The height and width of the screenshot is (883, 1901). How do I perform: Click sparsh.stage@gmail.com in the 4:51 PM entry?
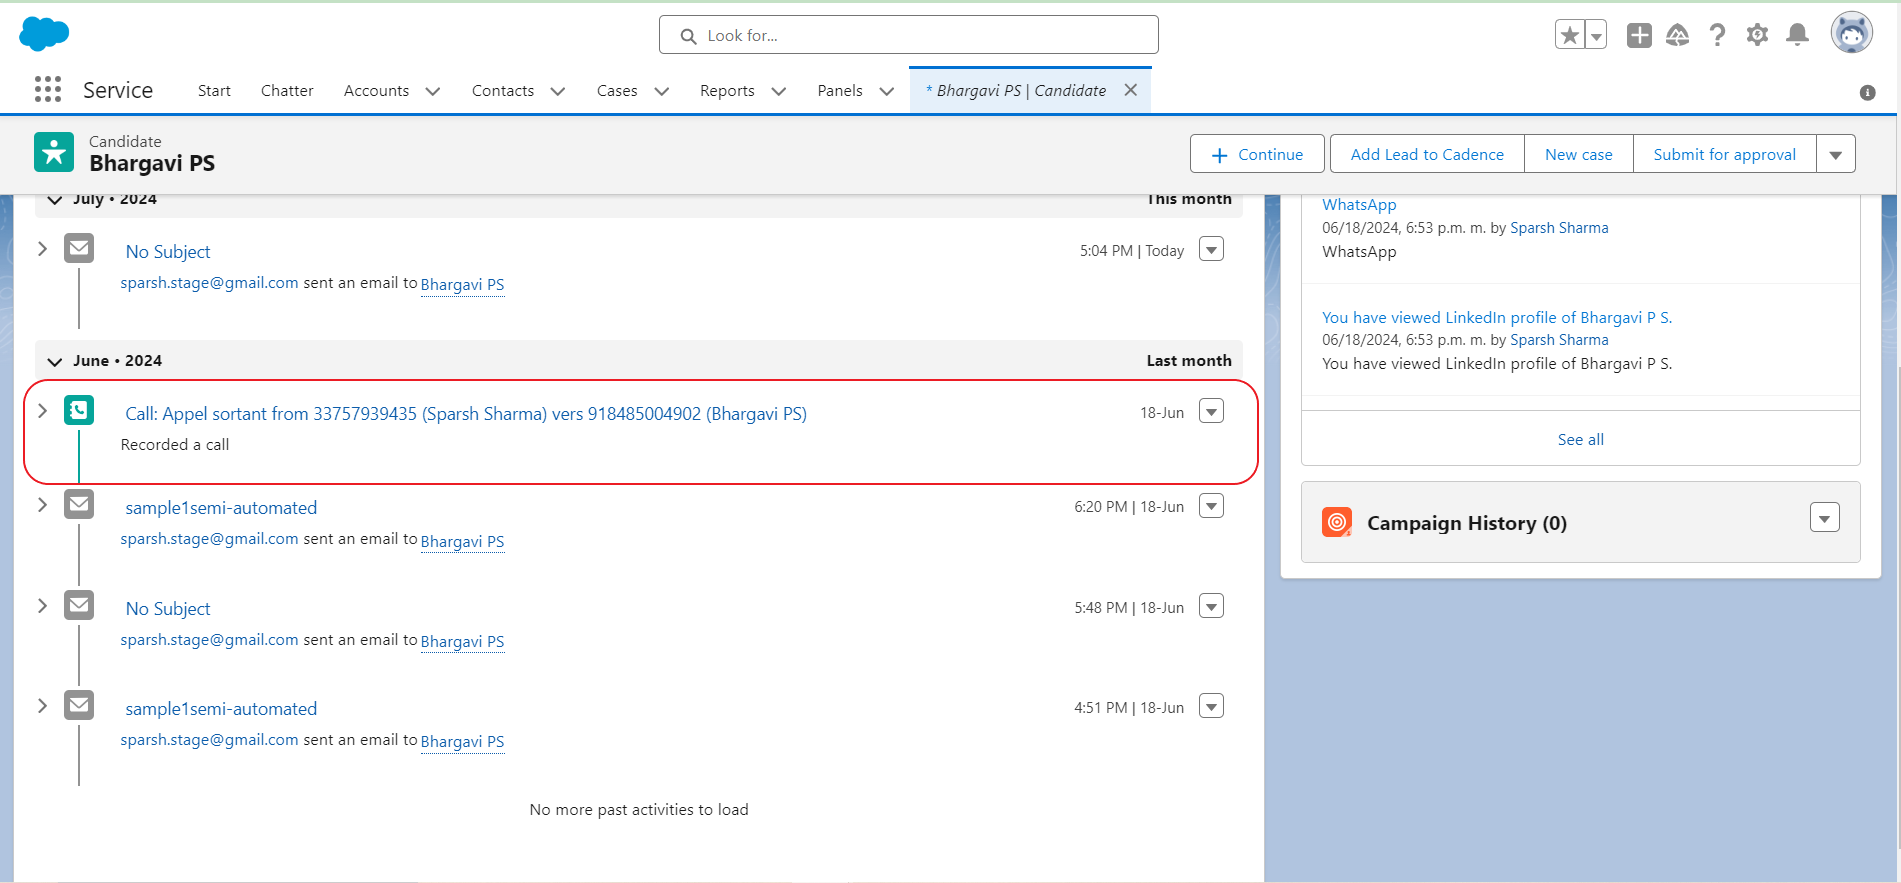(x=210, y=739)
